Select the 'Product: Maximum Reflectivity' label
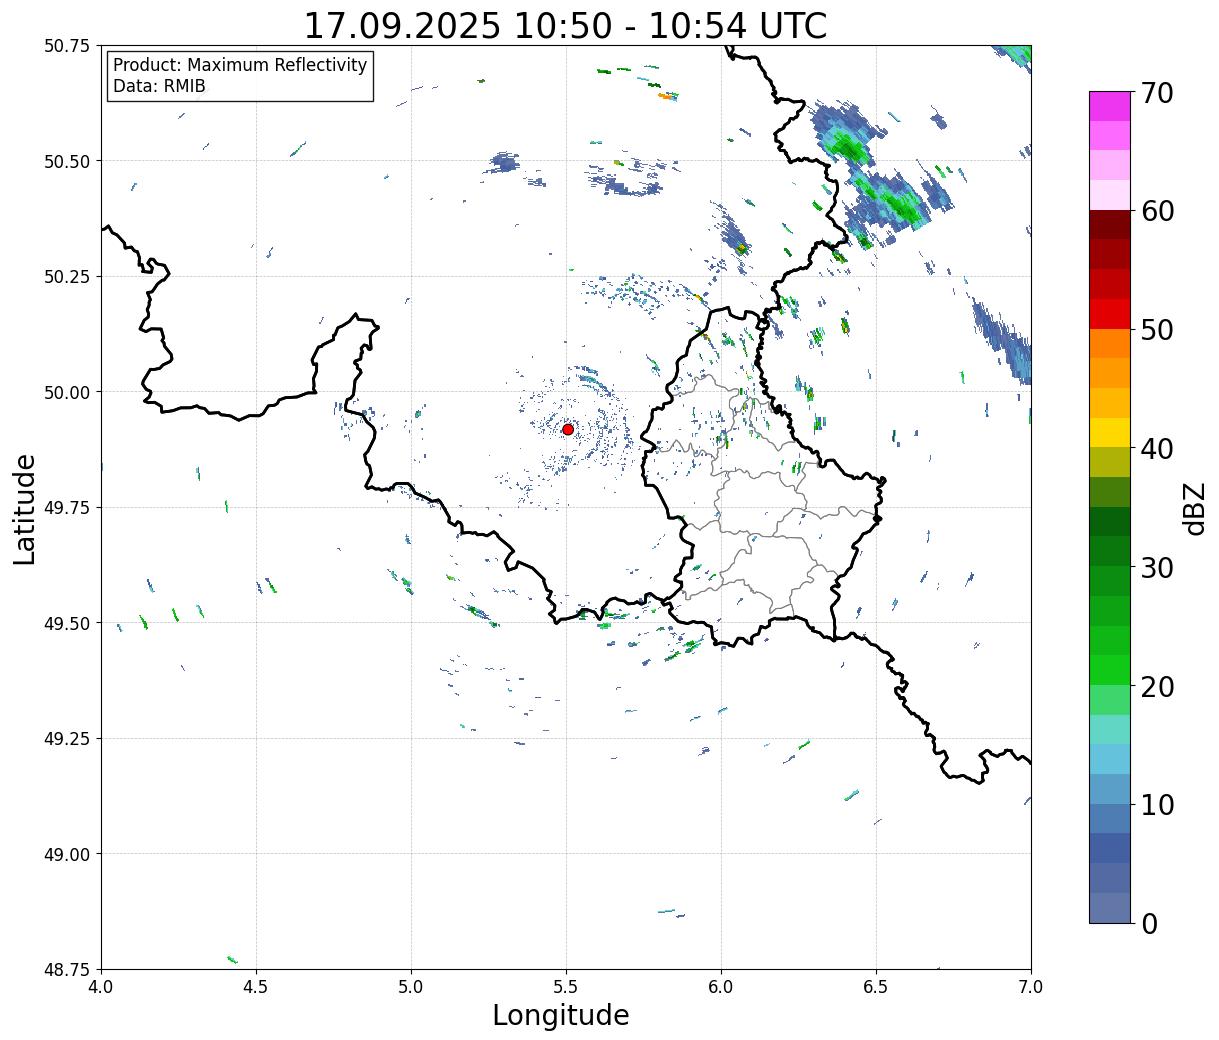The width and height of the screenshot is (1219, 1040). [240, 65]
